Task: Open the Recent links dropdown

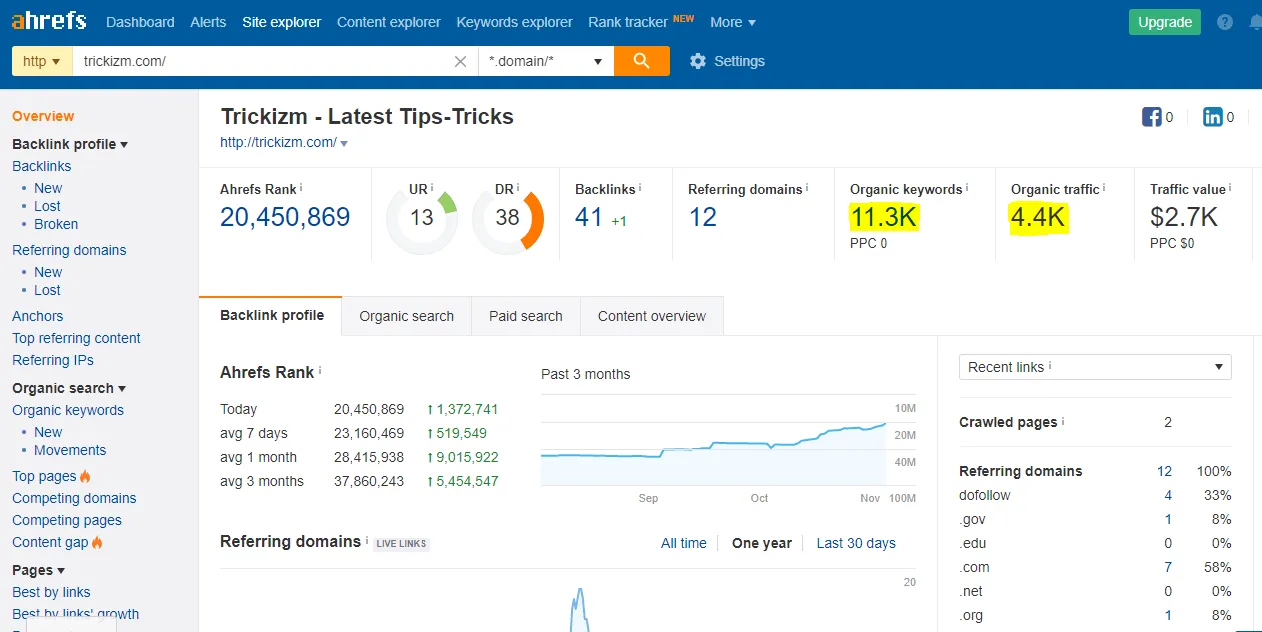Action: (1095, 367)
